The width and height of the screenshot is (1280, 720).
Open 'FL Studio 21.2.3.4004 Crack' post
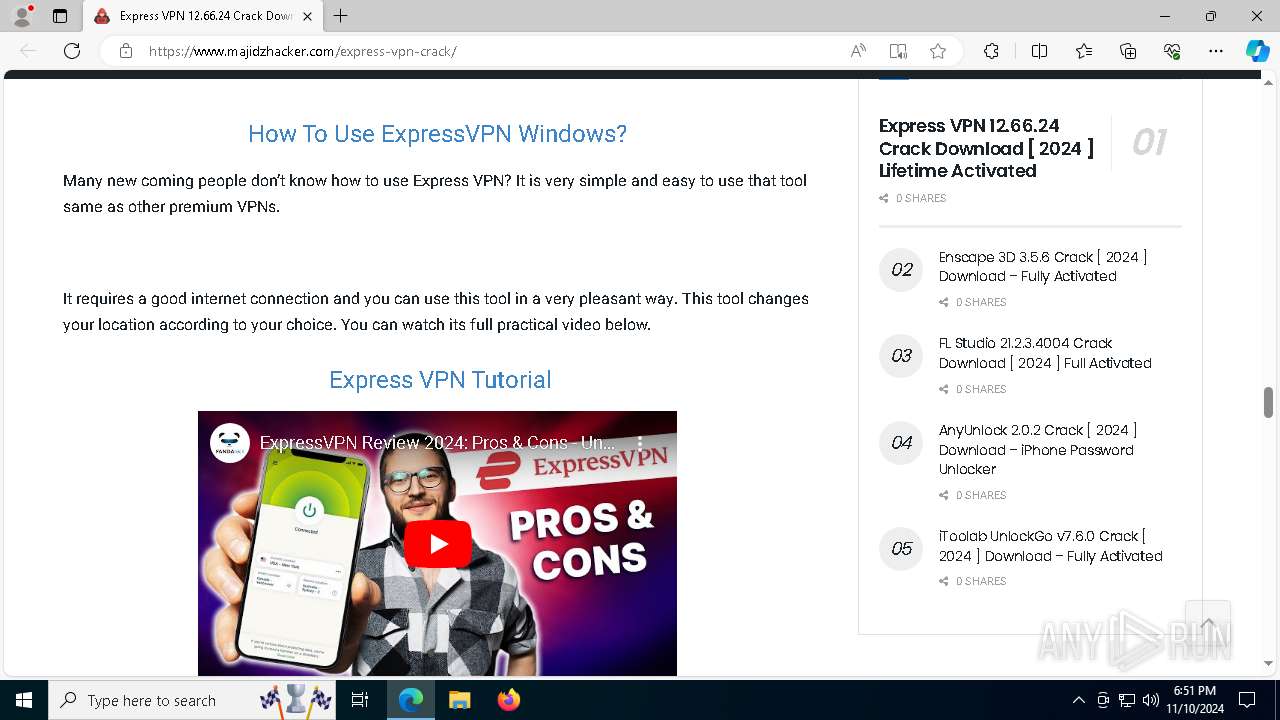pyautogui.click(x=1045, y=353)
